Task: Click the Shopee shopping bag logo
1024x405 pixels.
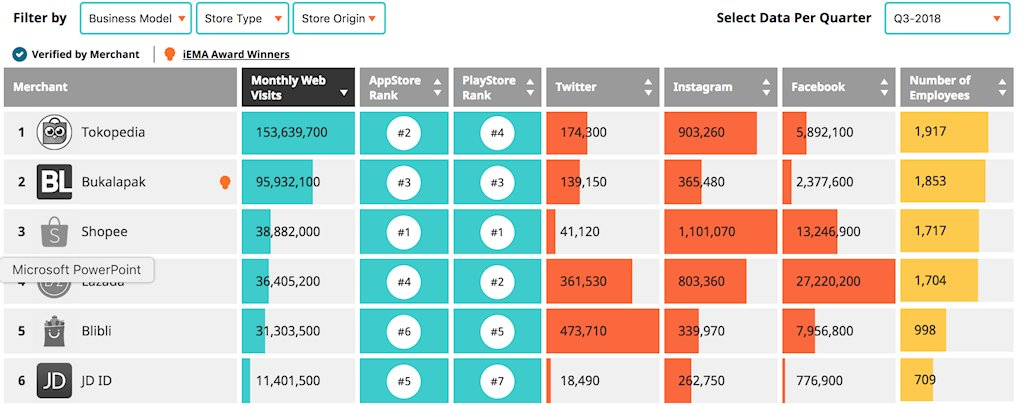Action: (53, 231)
